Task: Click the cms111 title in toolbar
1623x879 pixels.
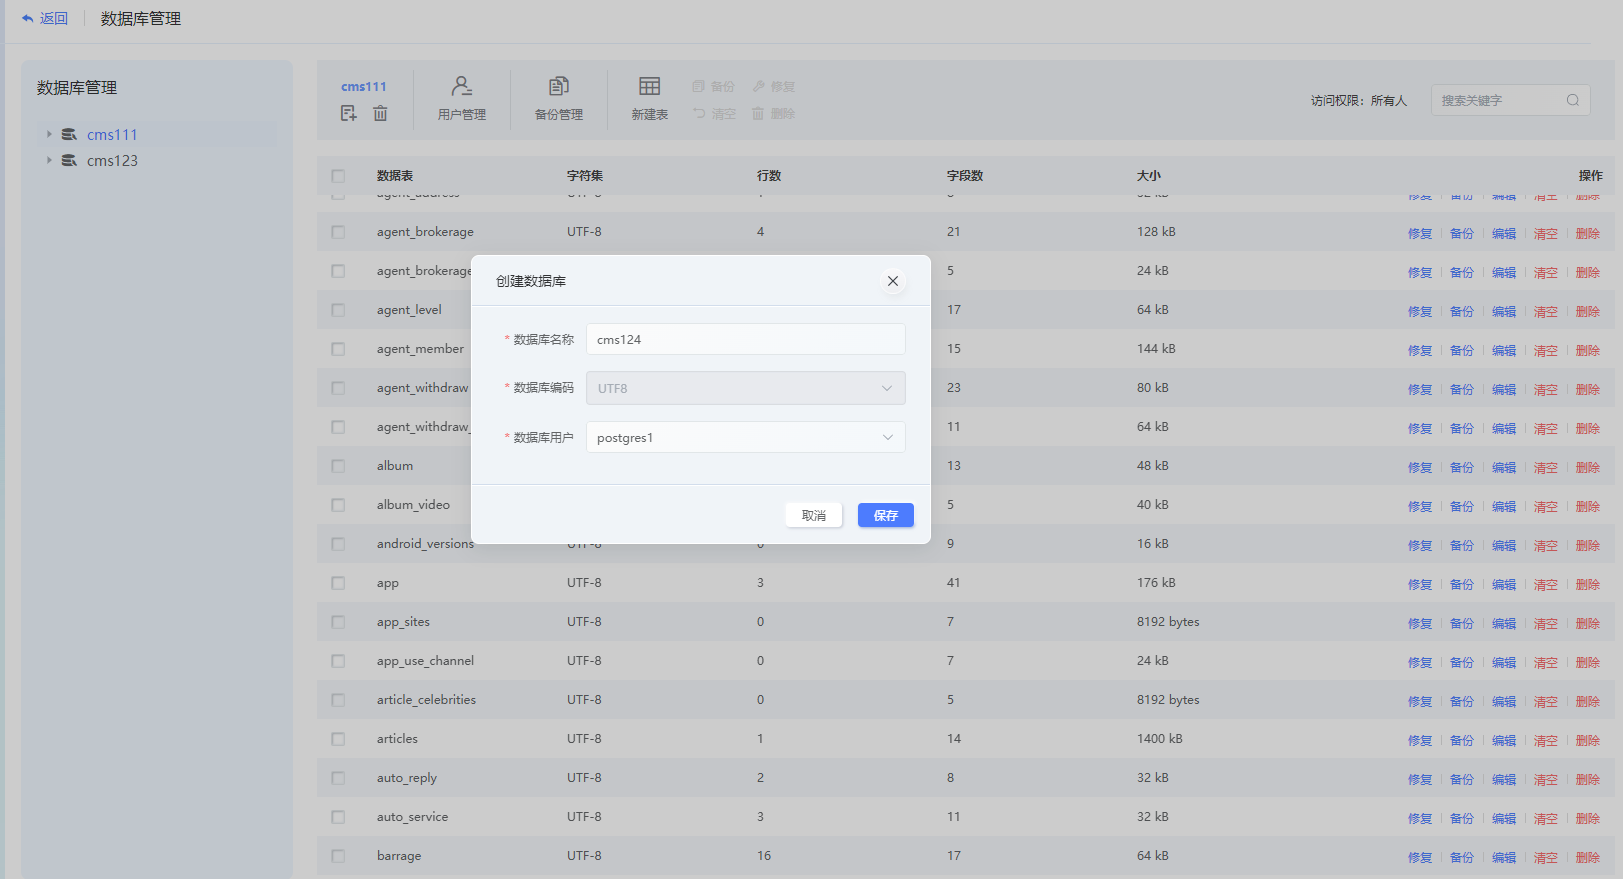Action: (364, 86)
